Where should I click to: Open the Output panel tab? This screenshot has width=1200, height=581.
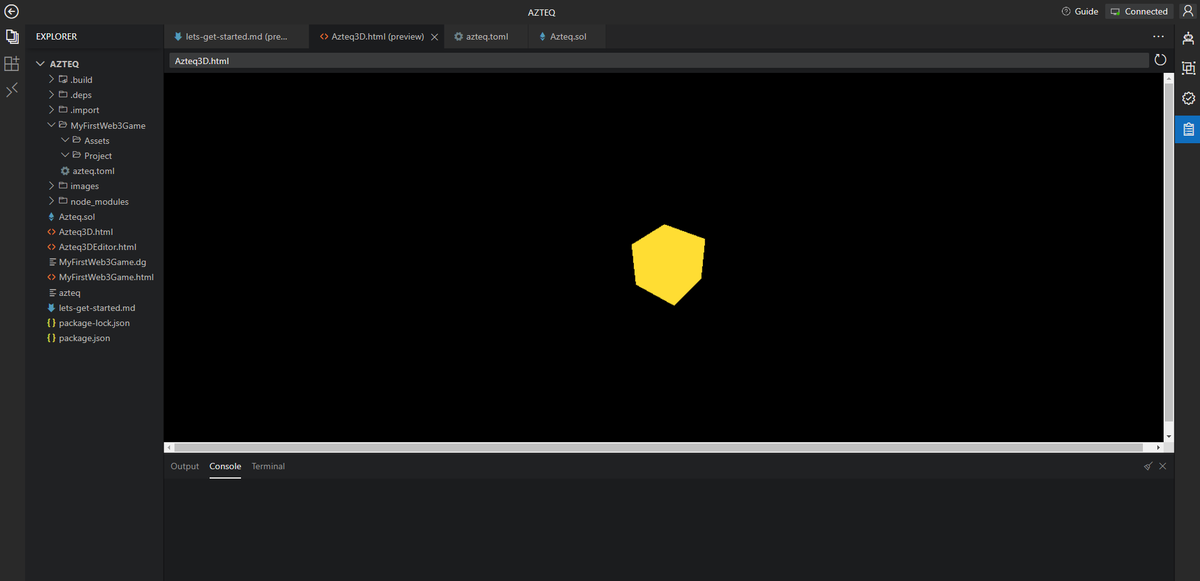[185, 466]
